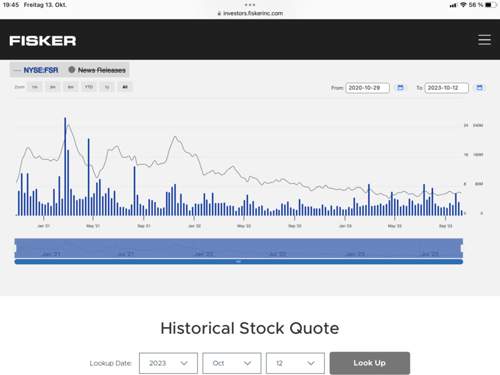Open the hamburger menu icon
500x375 pixels.
[x=484, y=40]
